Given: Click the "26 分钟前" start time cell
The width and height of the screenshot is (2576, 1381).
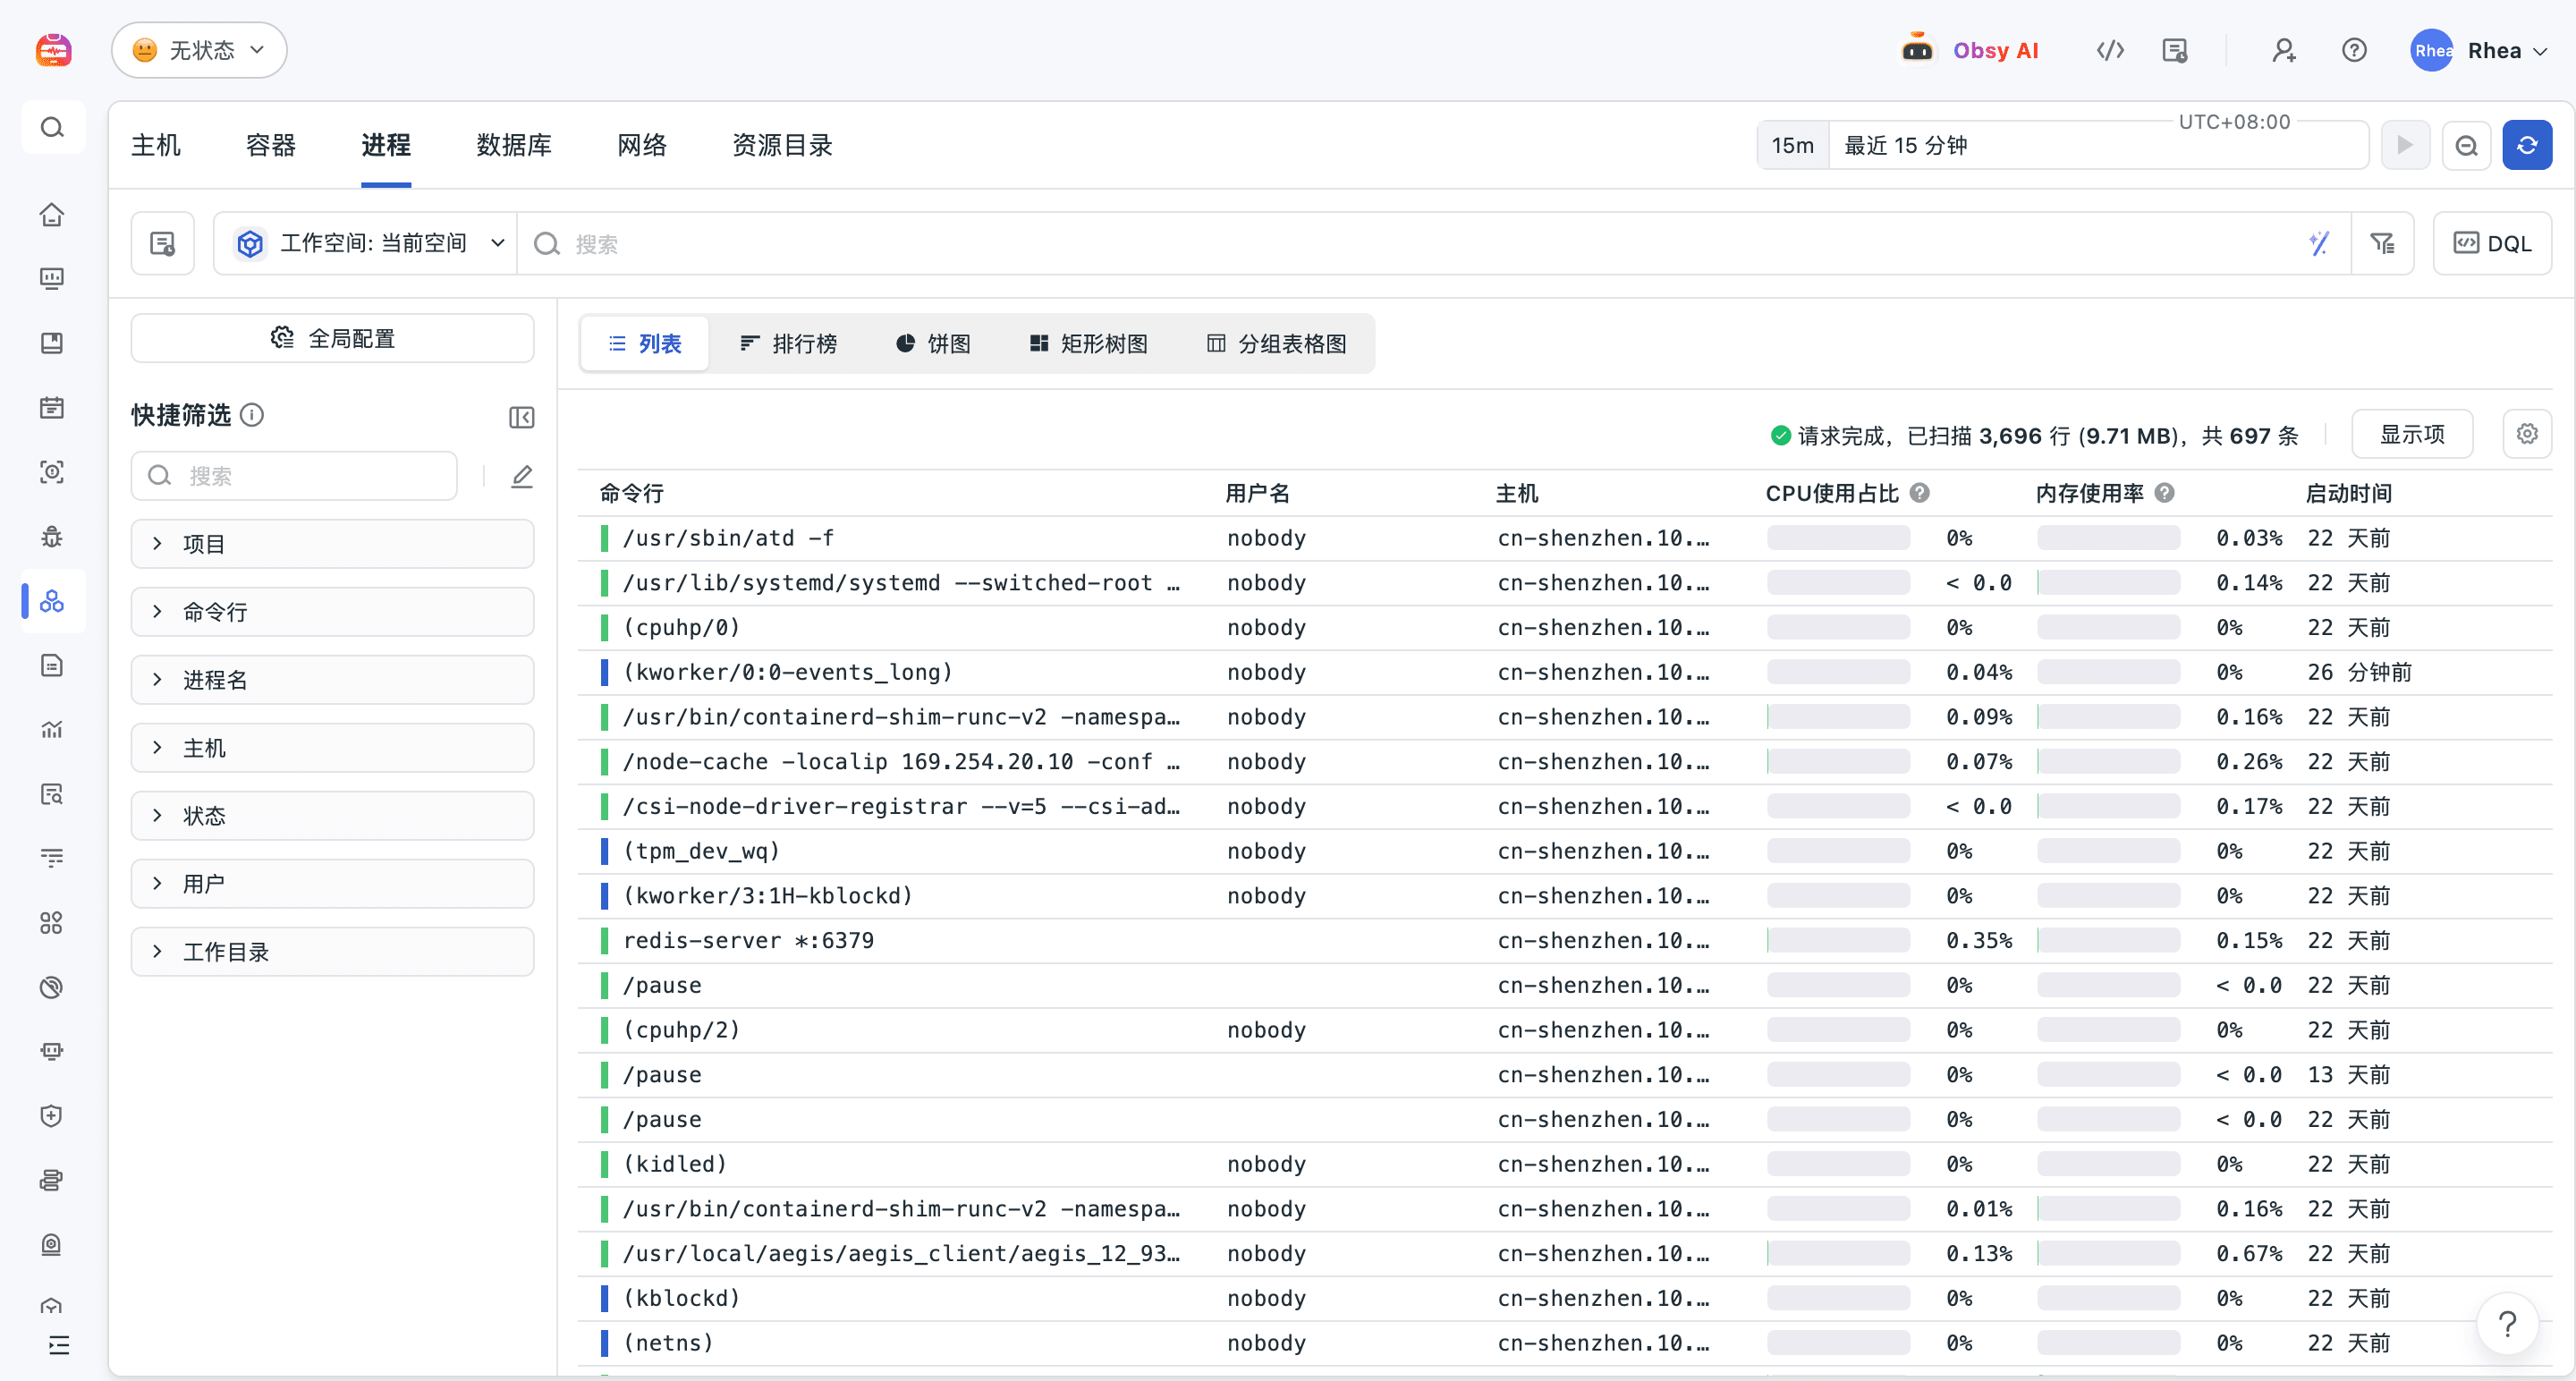Looking at the screenshot, I should tap(2359, 672).
